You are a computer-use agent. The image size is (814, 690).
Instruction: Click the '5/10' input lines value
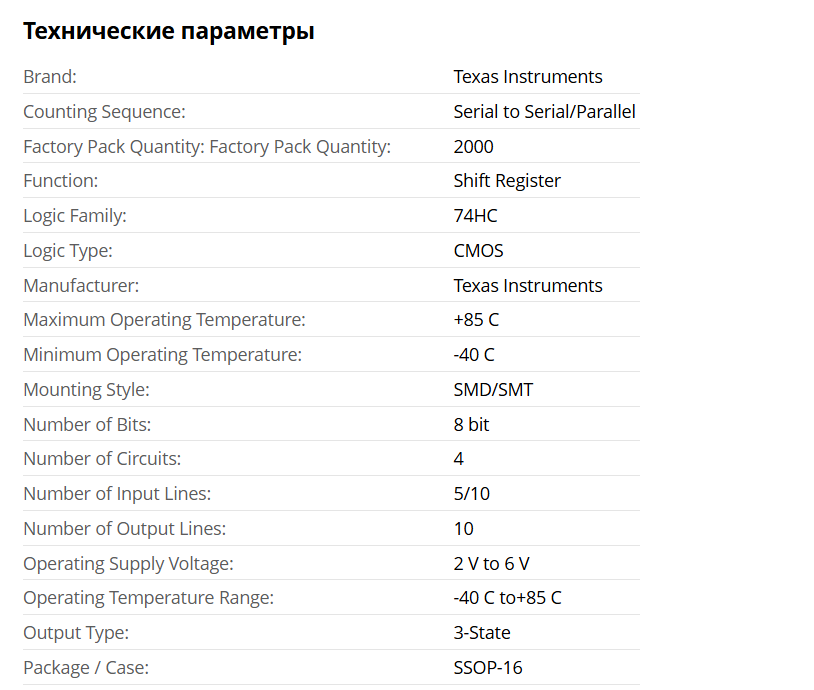tap(471, 494)
